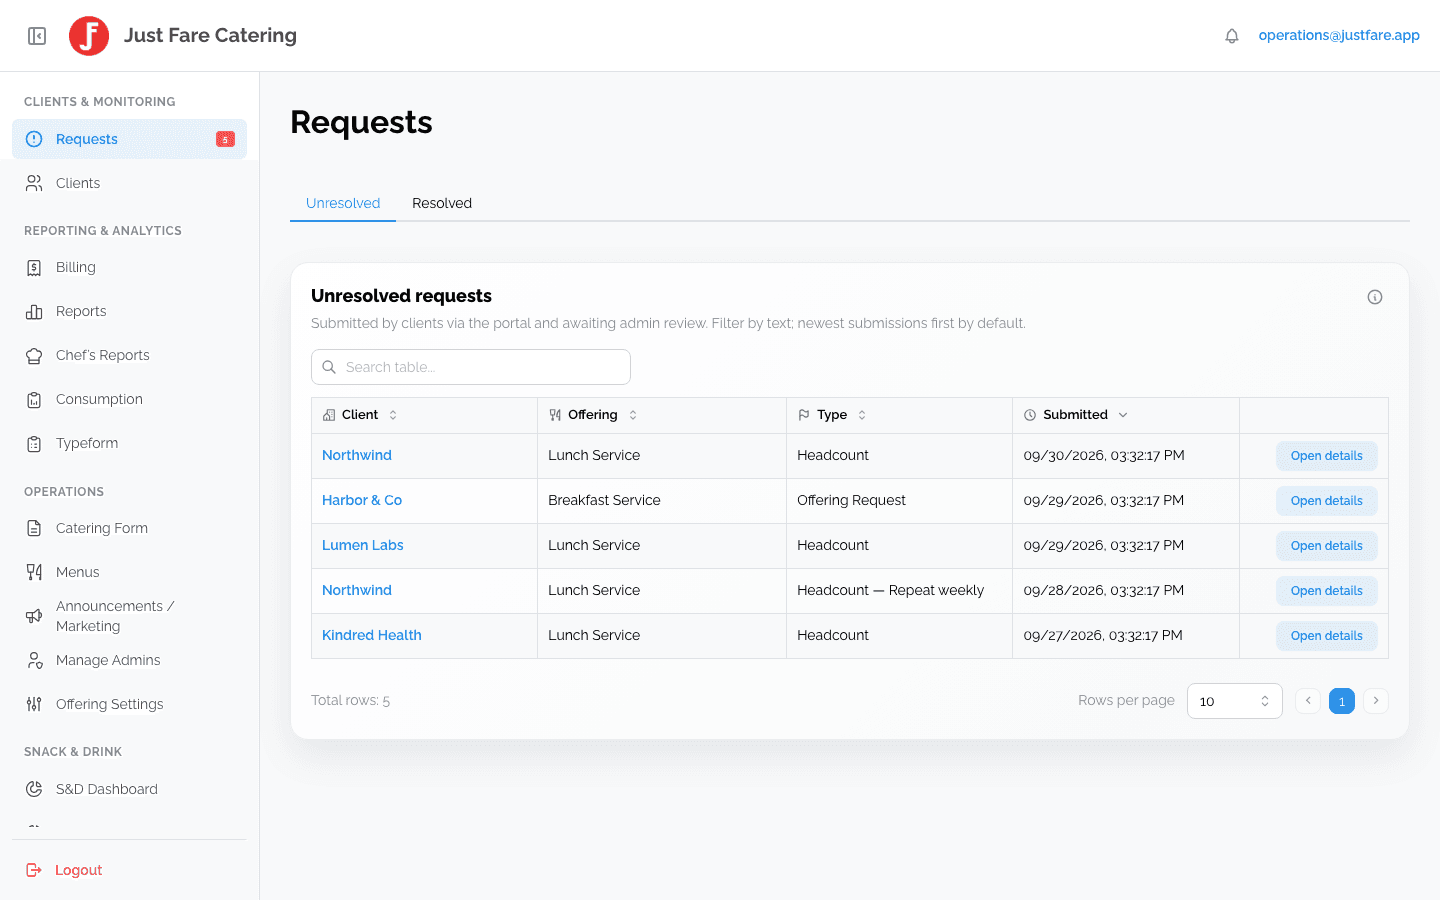1440x900 pixels.
Task: Open the notifications bell
Action: click(1232, 36)
